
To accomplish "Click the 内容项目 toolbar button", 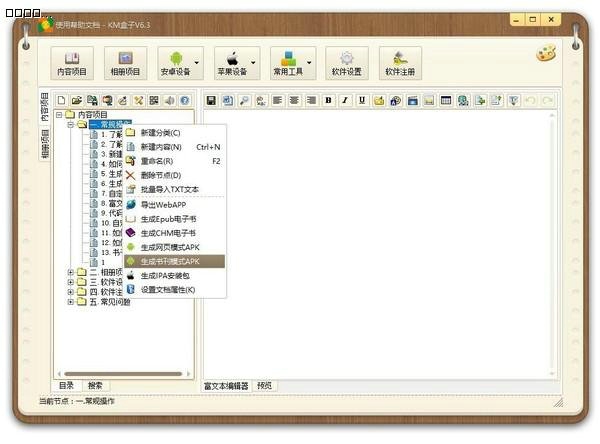I will point(70,62).
